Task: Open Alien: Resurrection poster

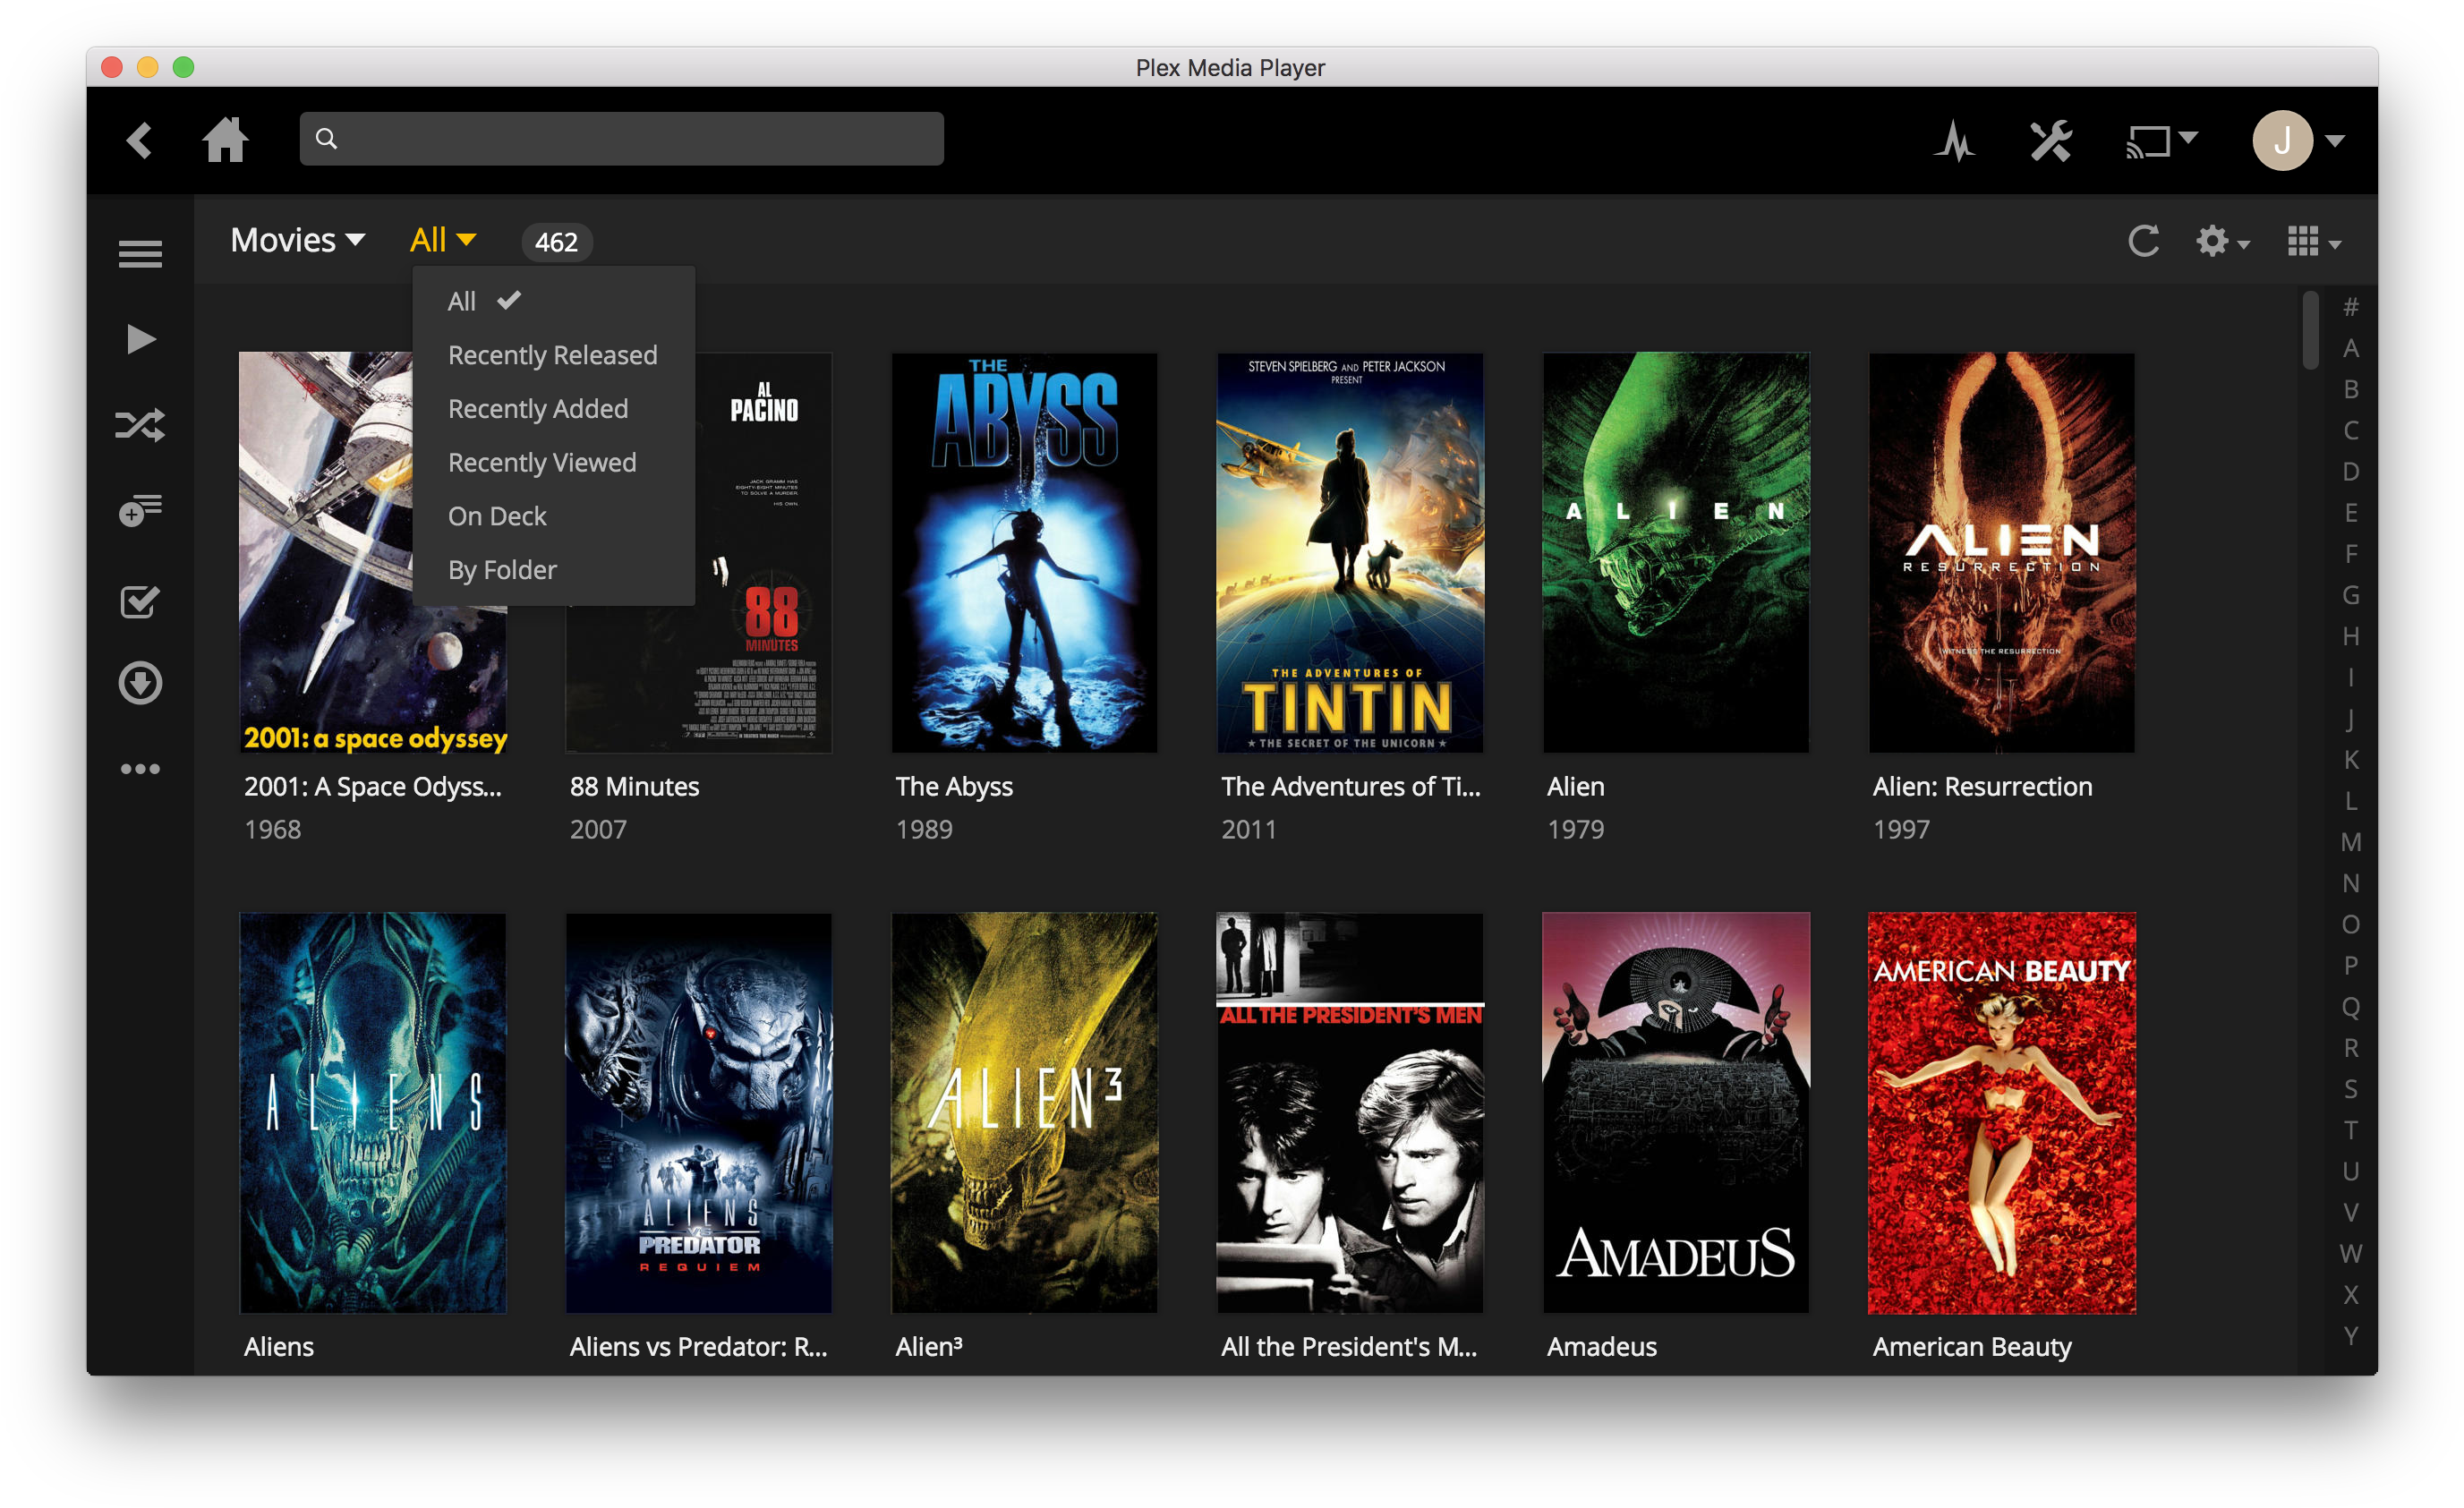Action: pyautogui.click(x=2002, y=552)
